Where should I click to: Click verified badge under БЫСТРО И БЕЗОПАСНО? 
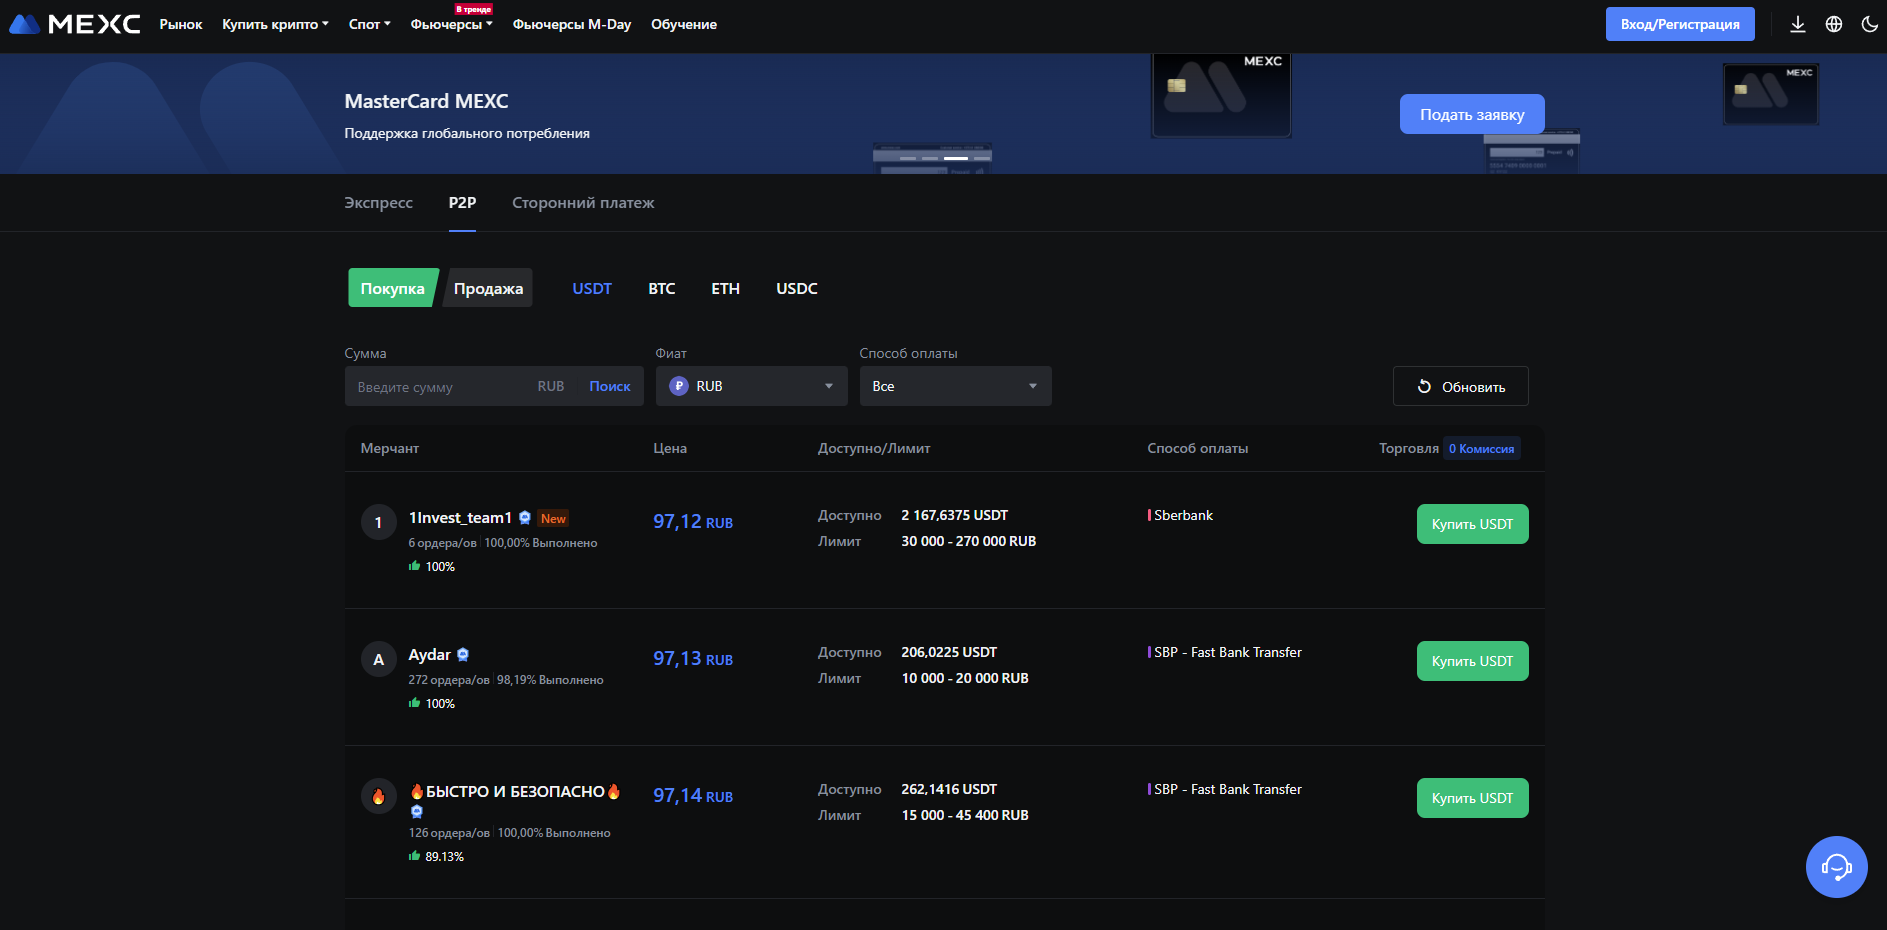[417, 811]
